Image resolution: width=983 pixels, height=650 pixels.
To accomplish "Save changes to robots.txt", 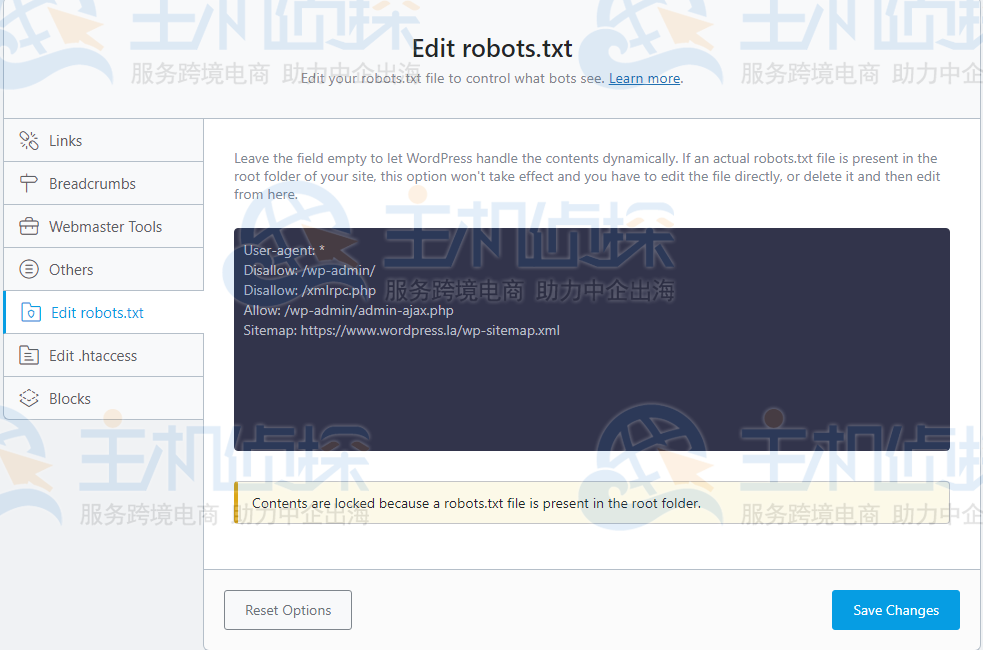I will (x=895, y=609).
